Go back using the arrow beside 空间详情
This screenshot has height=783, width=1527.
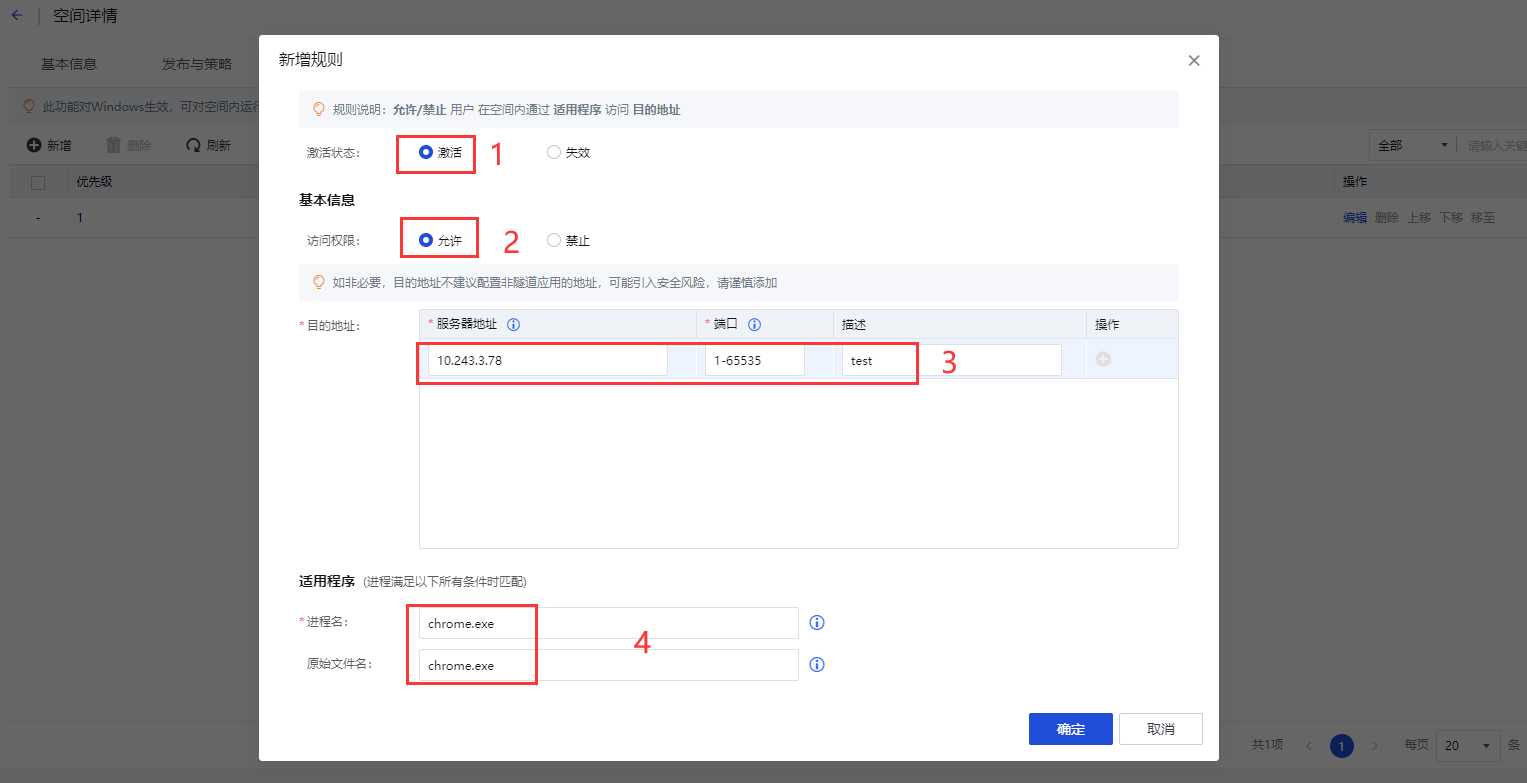click(16, 16)
